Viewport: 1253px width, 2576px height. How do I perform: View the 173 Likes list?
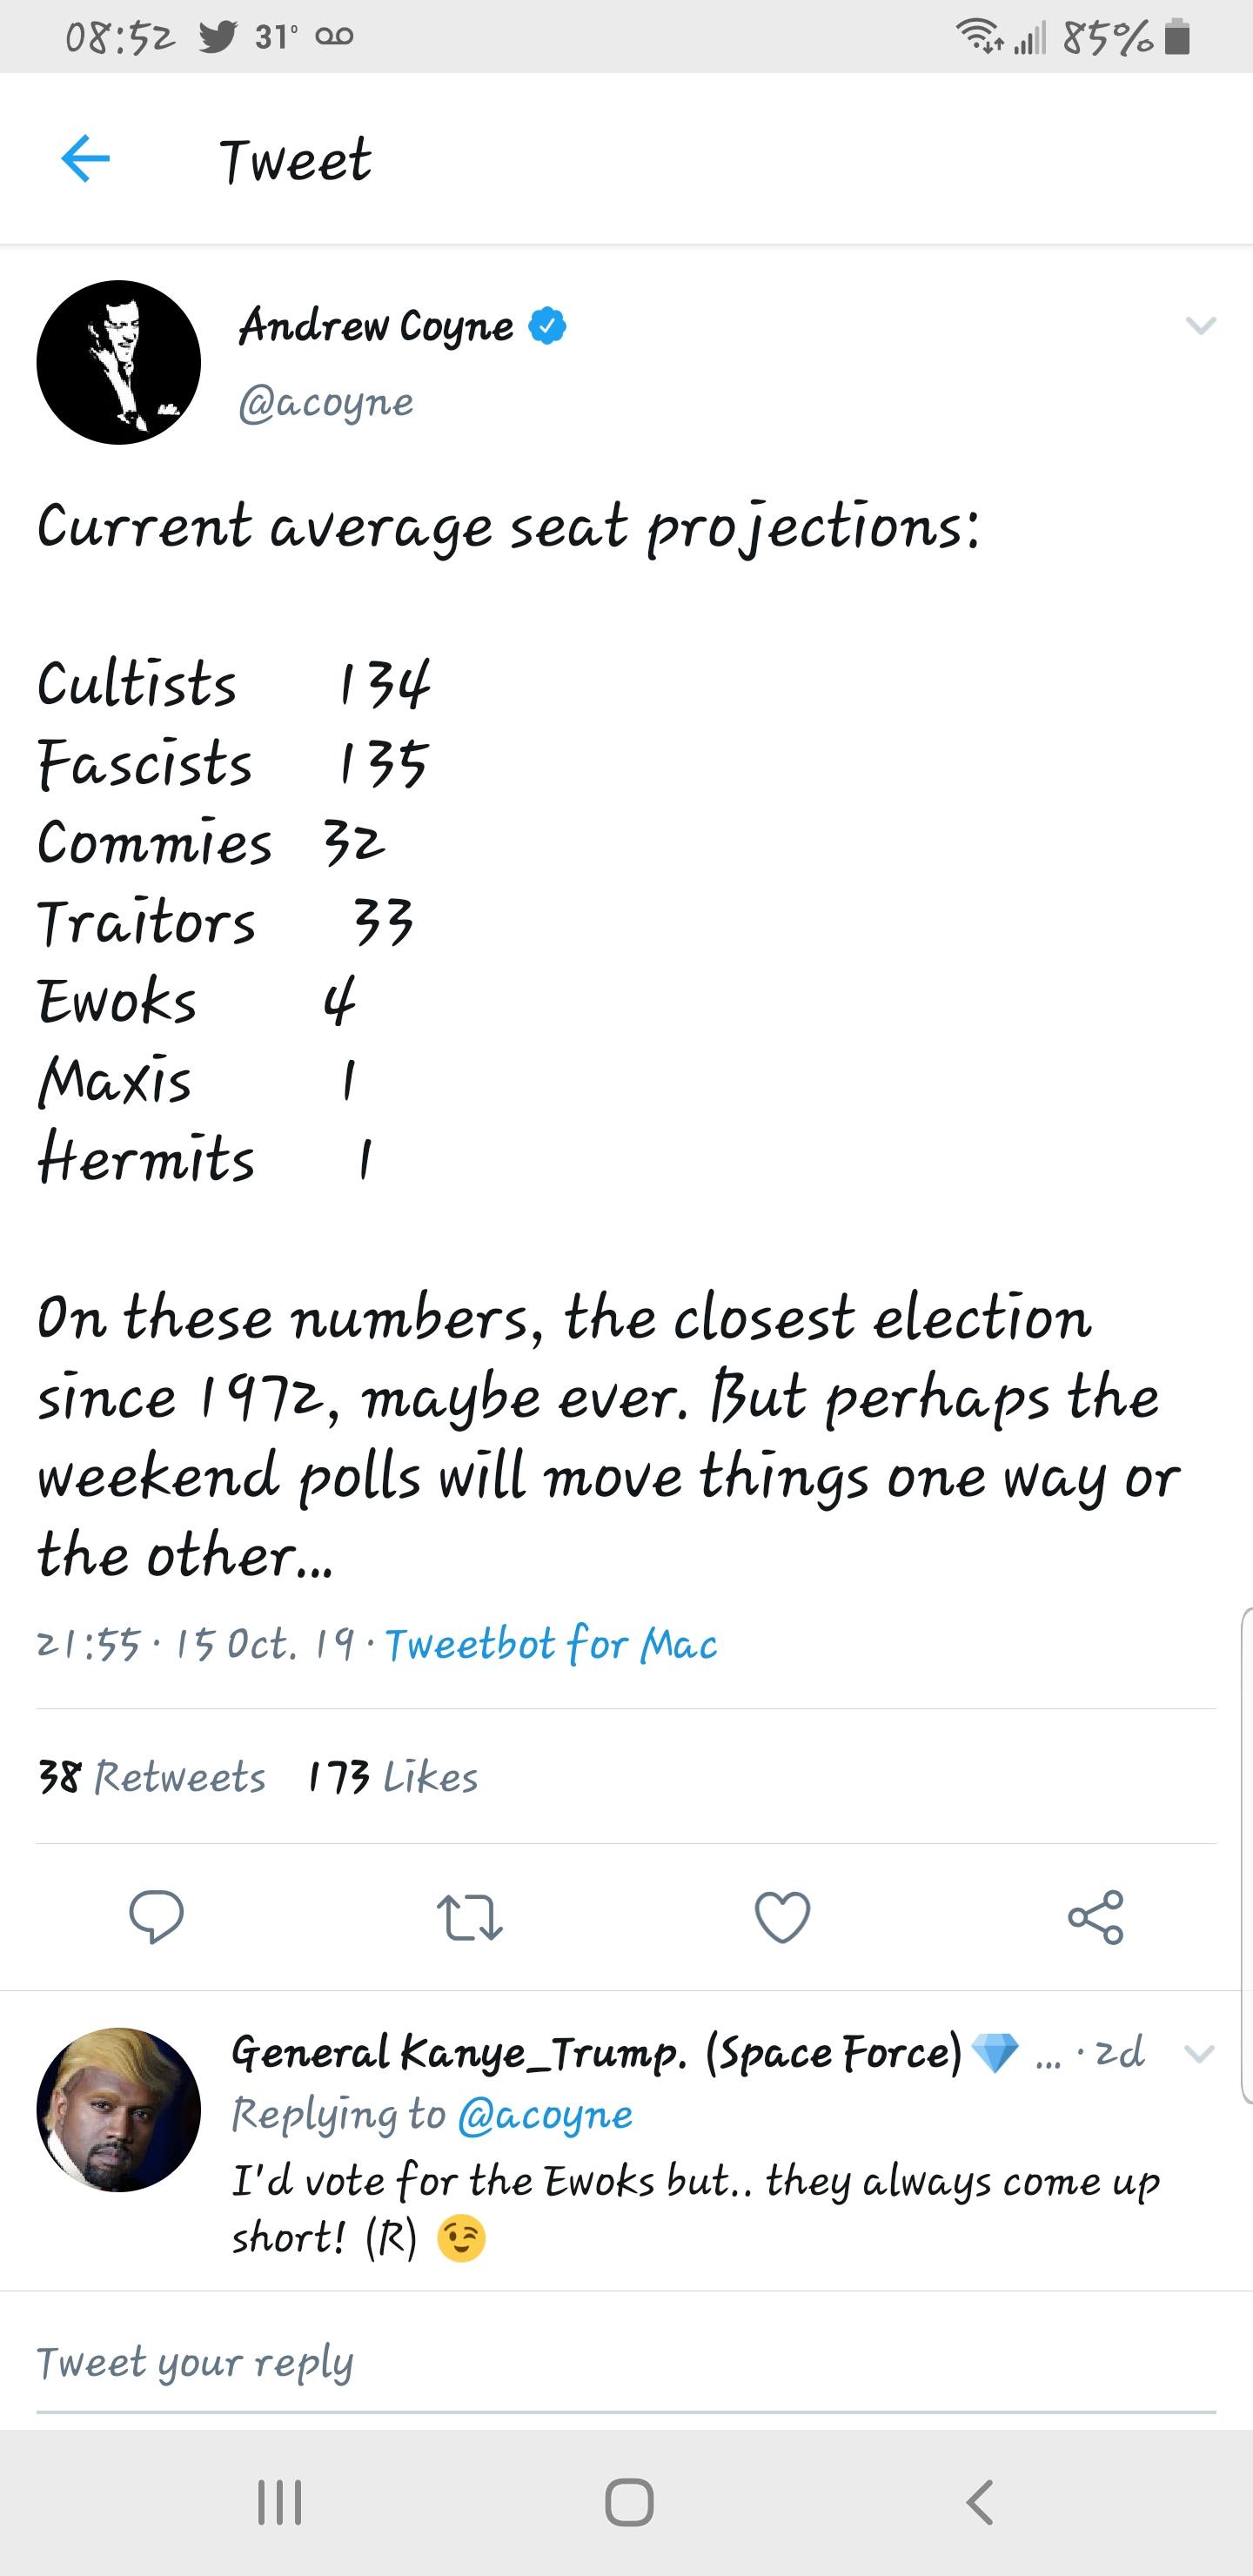393,1777
